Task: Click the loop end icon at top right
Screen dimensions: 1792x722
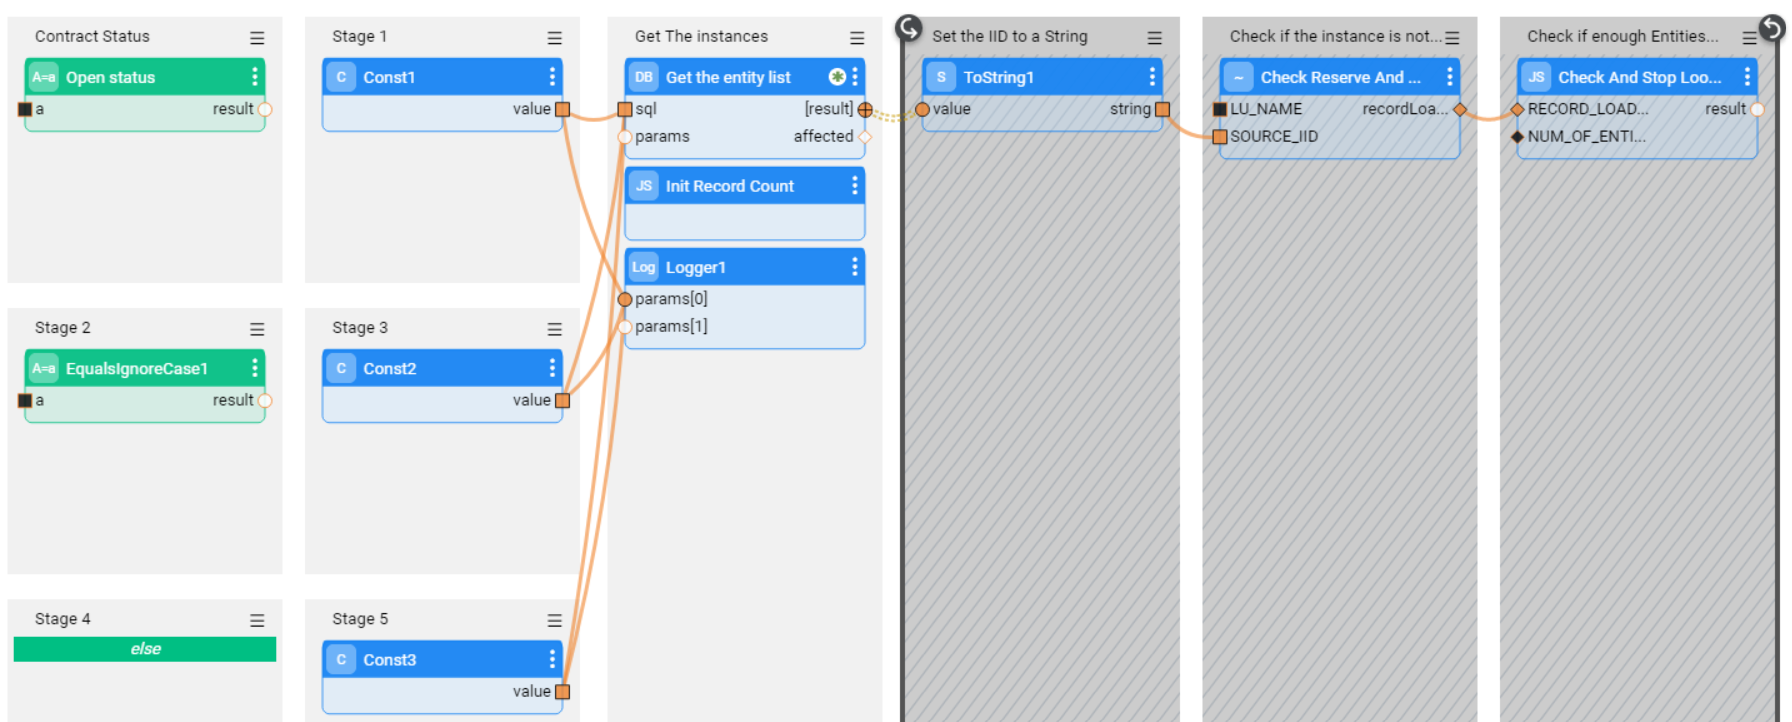Action: [1772, 27]
